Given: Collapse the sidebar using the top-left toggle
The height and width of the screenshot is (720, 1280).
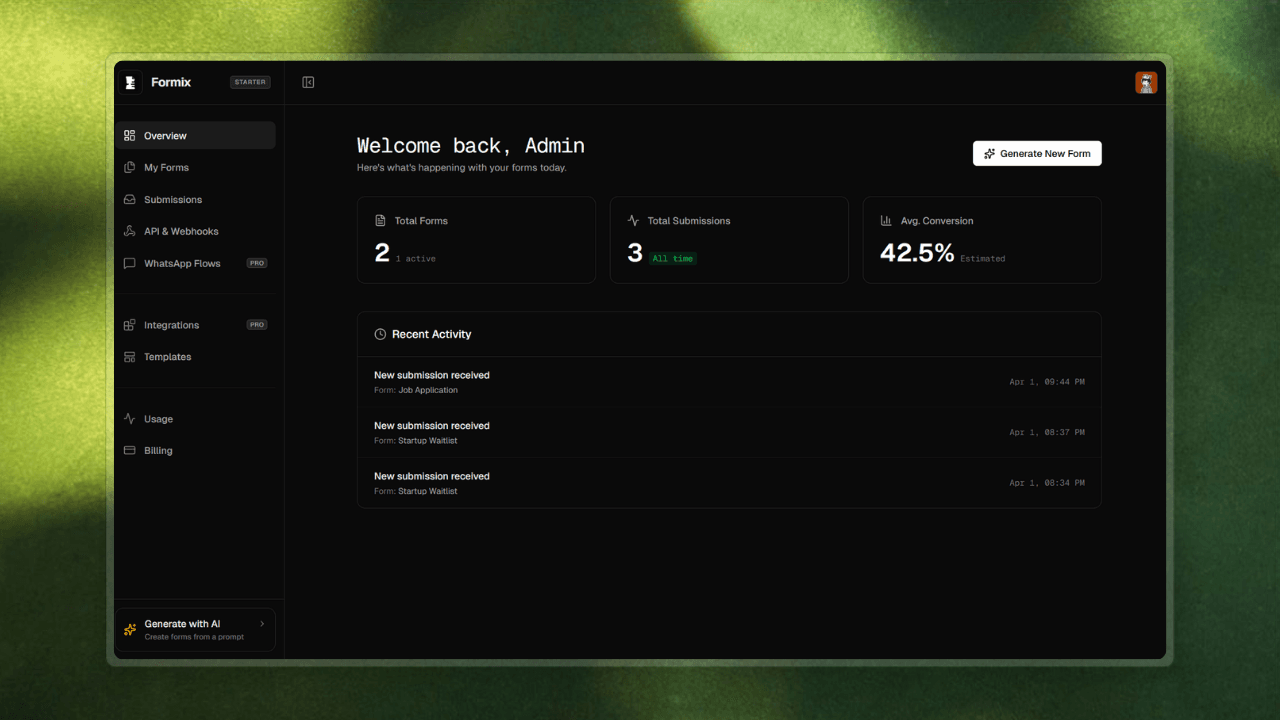Looking at the screenshot, I should [x=307, y=82].
